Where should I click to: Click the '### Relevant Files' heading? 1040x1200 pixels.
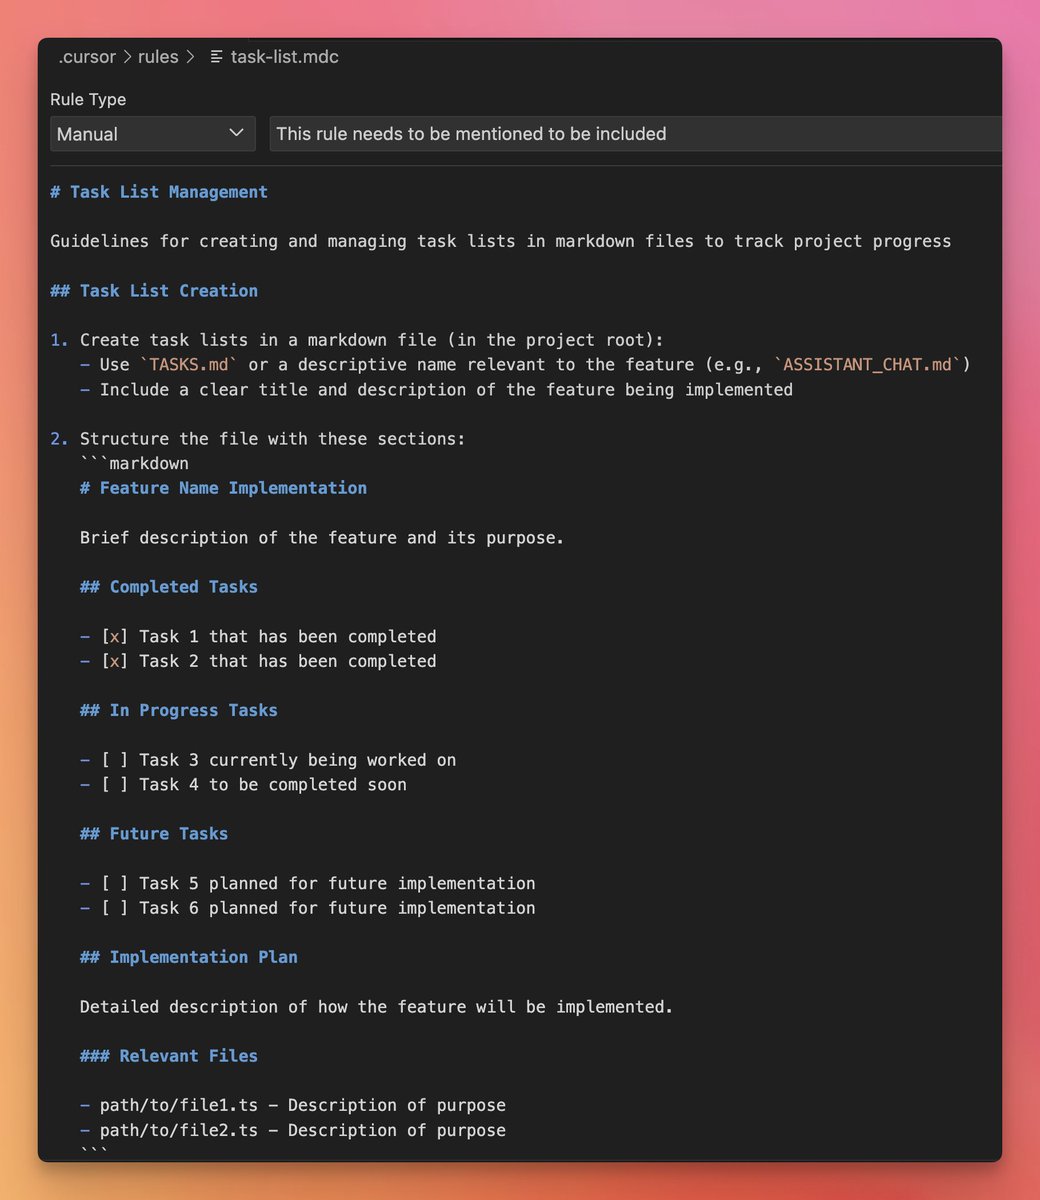pyautogui.click(x=169, y=1056)
